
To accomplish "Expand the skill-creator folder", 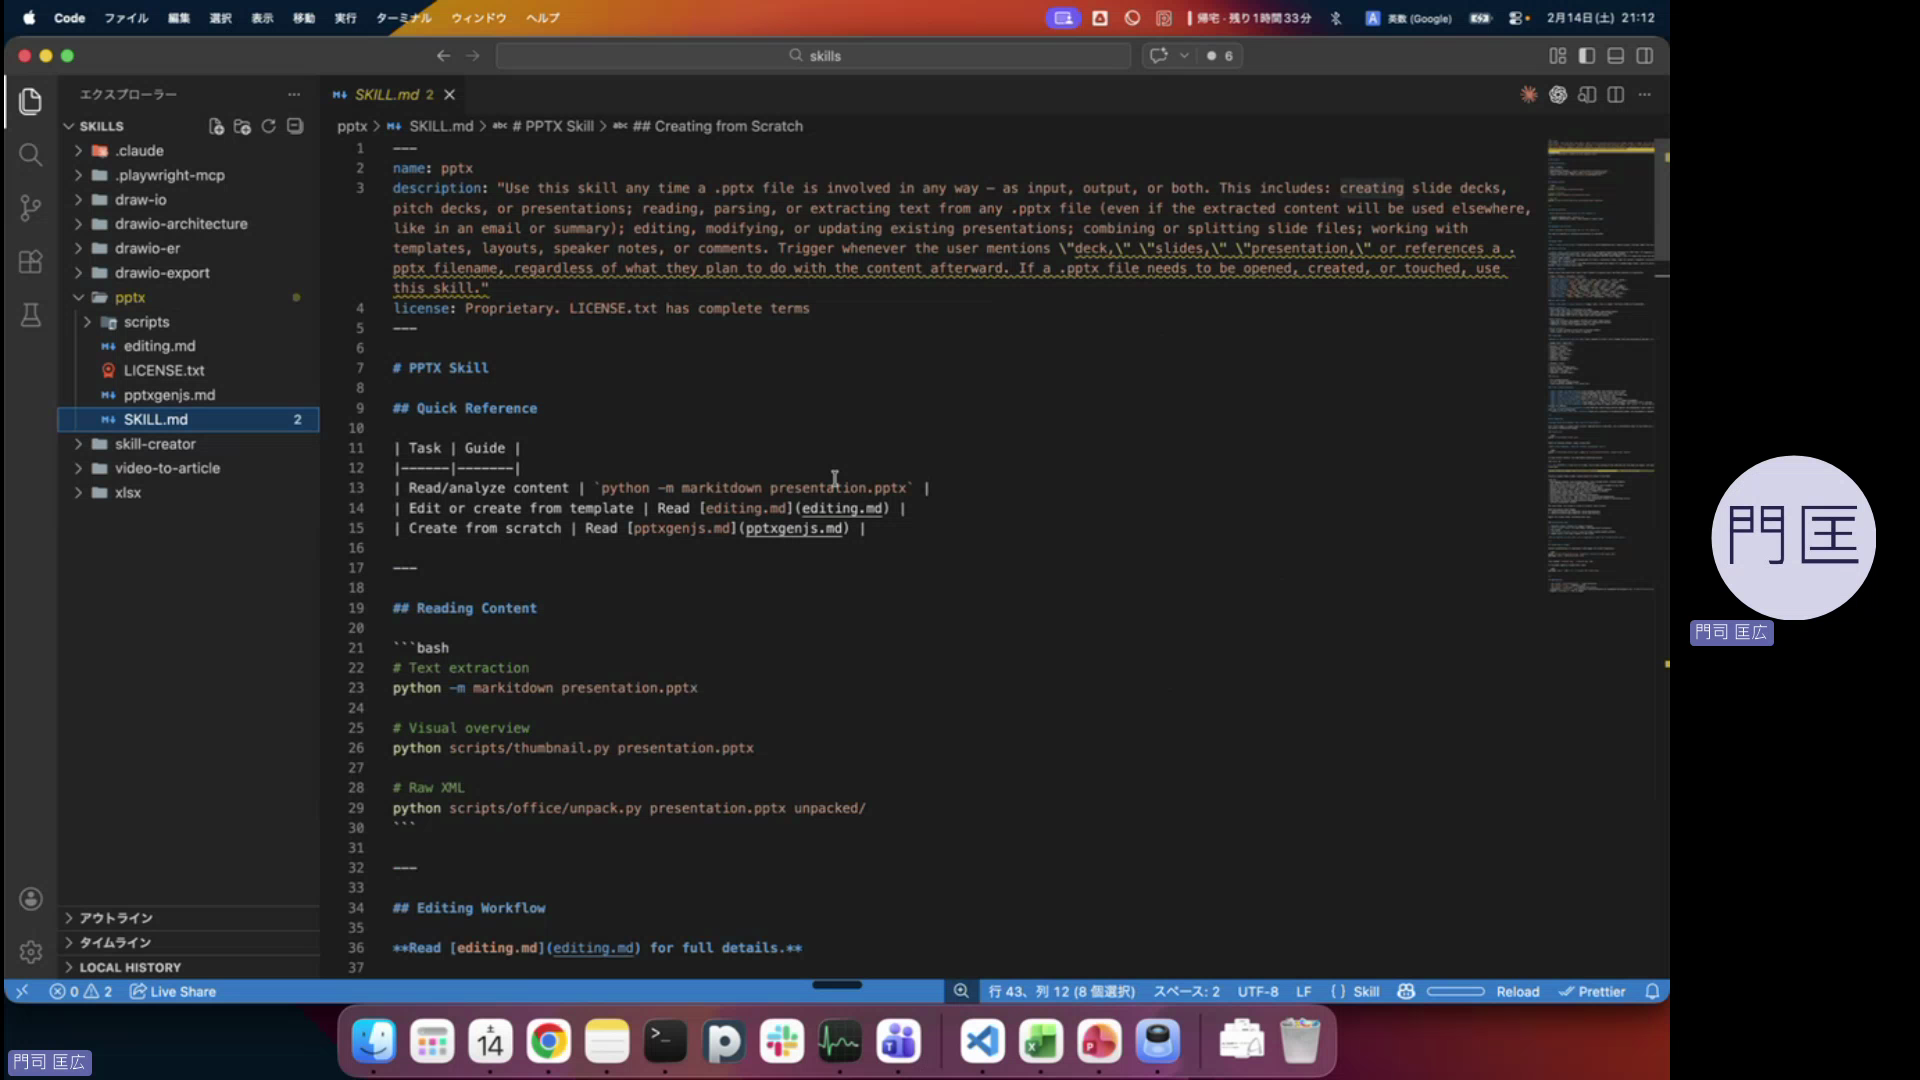I will 154,444.
